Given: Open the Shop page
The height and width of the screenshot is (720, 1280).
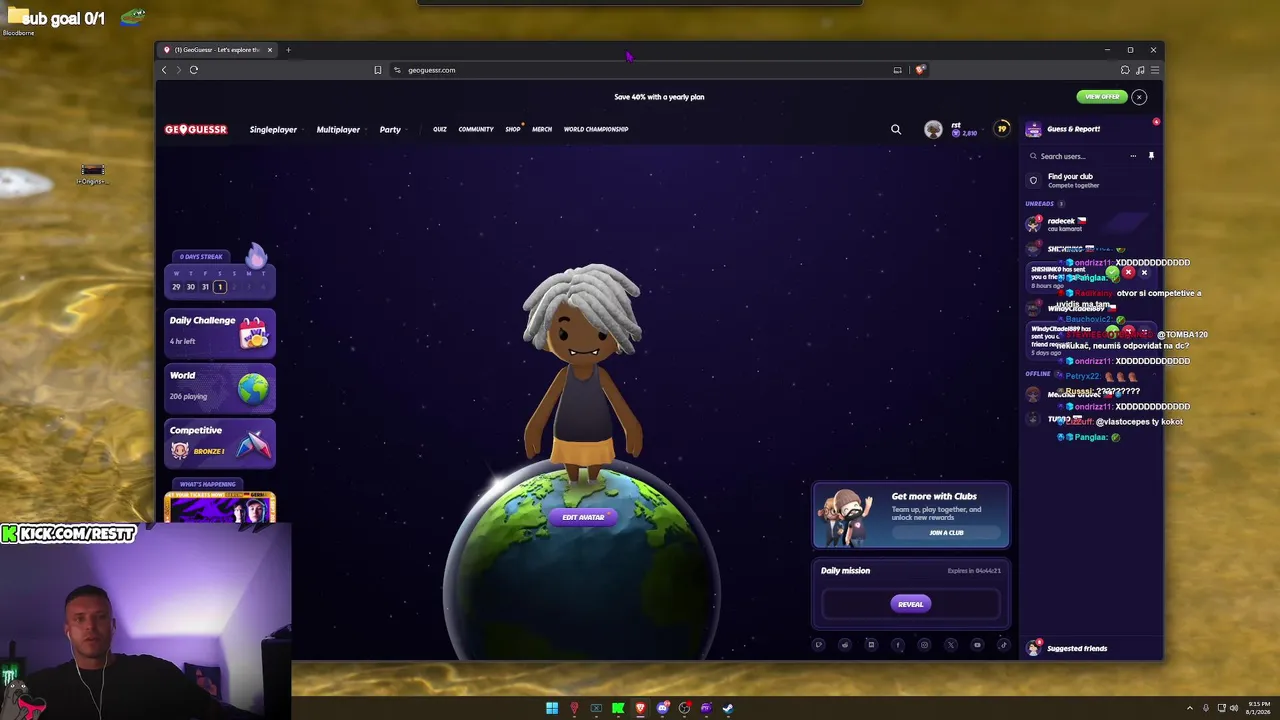Looking at the screenshot, I should 513,129.
